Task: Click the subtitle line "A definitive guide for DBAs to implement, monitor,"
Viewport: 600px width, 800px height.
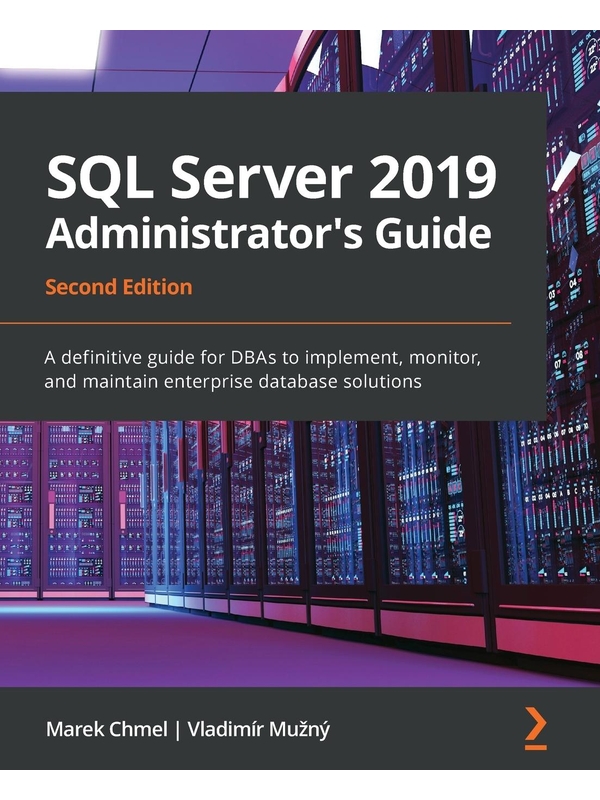Action: pos(263,358)
